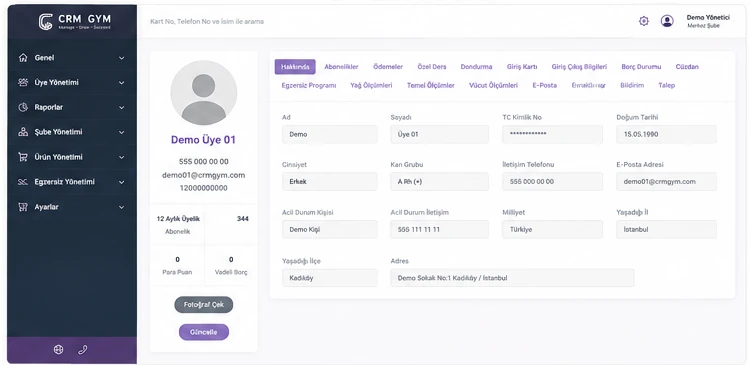
Task: Click the Acil Durum İletişim field
Action: (x=440, y=230)
